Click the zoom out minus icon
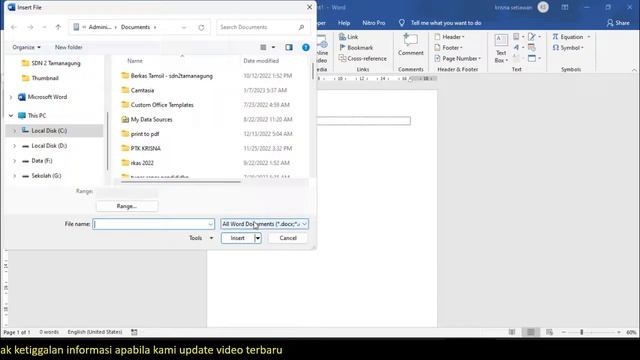The height and width of the screenshot is (360, 640). coord(564,332)
